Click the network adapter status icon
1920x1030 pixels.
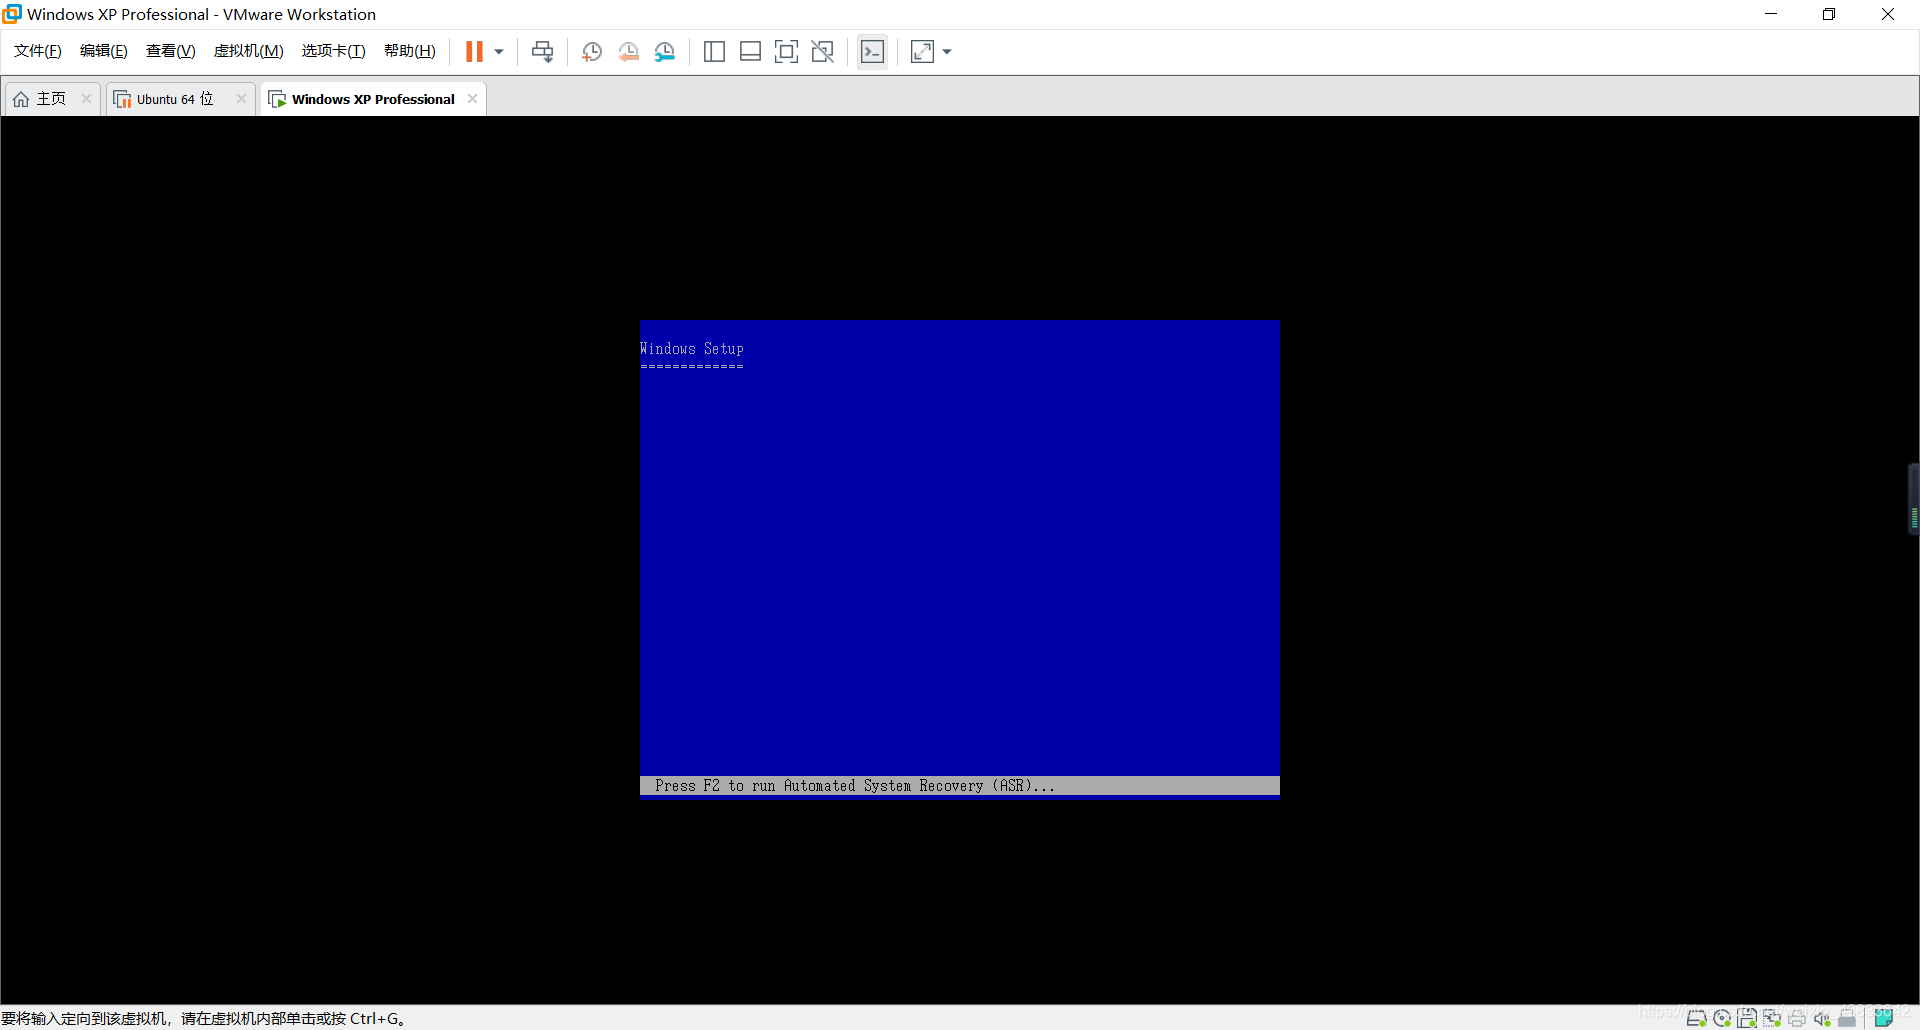click(1772, 1018)
